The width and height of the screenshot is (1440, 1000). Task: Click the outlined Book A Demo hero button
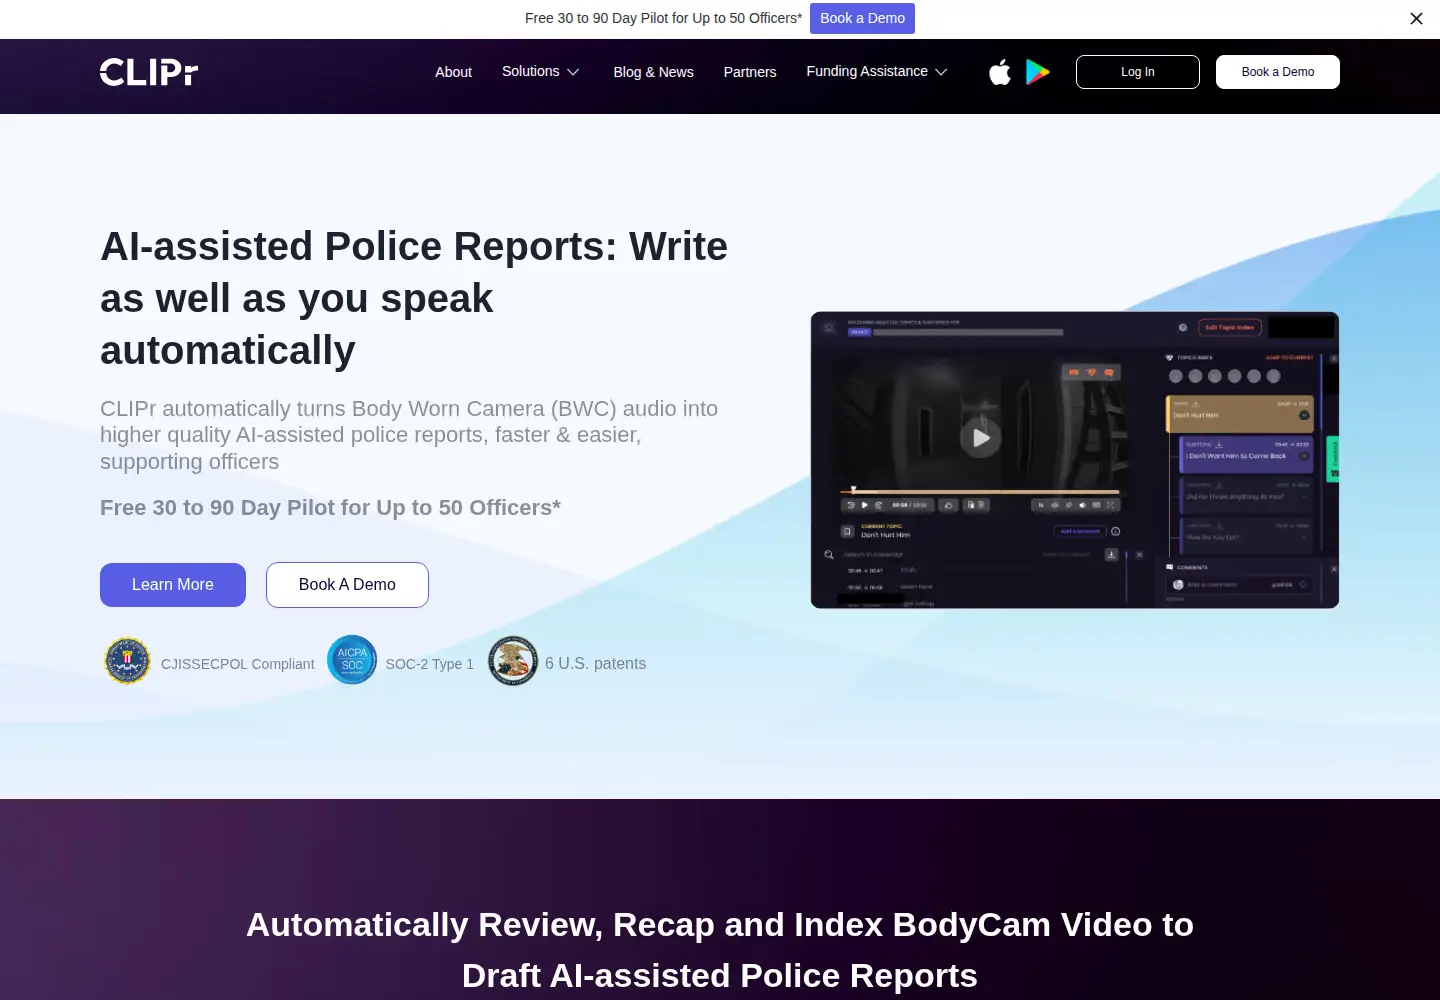pyautogui.click(x=347, y=585)
